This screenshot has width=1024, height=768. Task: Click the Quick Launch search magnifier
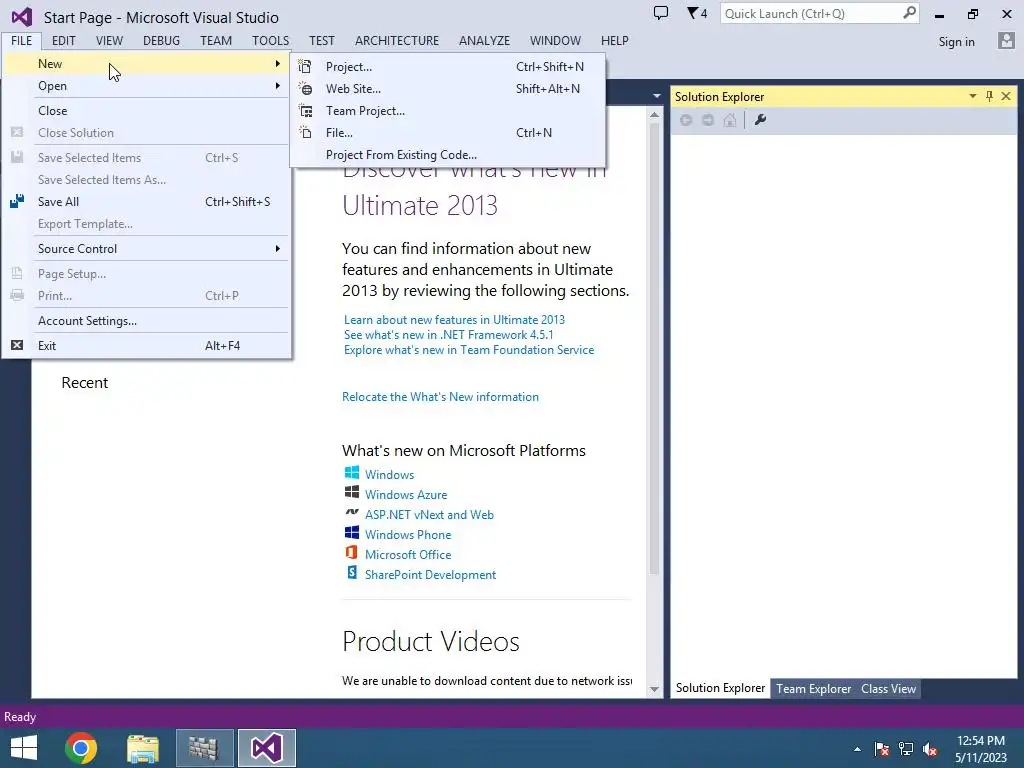[x=908, y=13]
